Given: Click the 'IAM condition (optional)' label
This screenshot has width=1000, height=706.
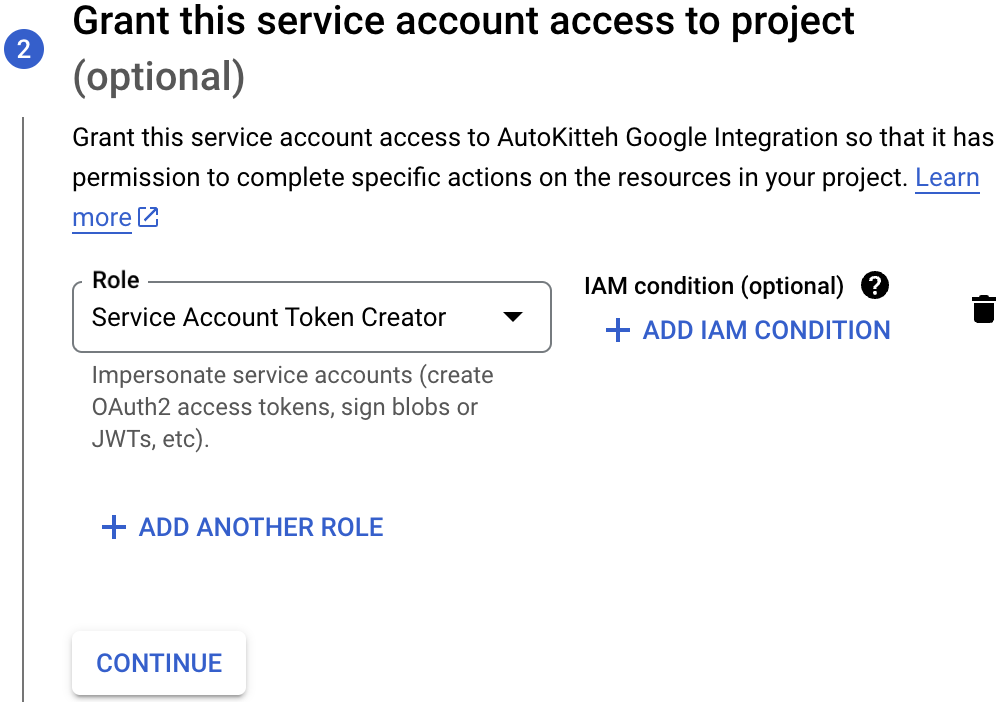Looking at the screenshot, I should pyautogui.click(x=714, y=286).
